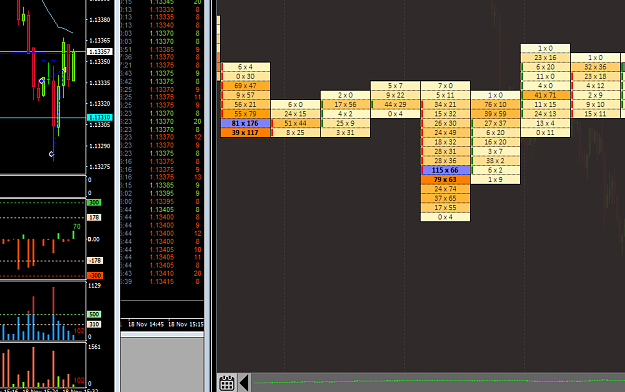Screen dimensions: 625x392
Task: Click footprint cell 24 x 49
Action: (x=446, y=133)
